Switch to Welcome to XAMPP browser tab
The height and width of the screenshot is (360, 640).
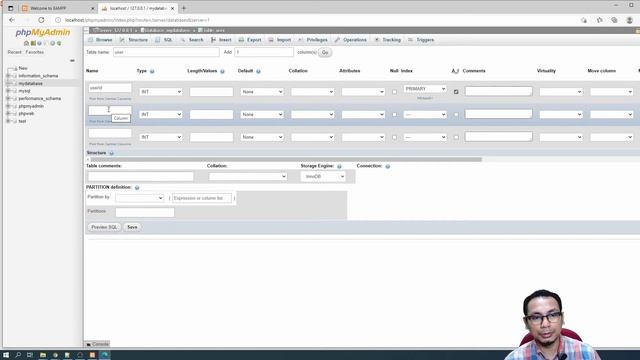[57, 8]
